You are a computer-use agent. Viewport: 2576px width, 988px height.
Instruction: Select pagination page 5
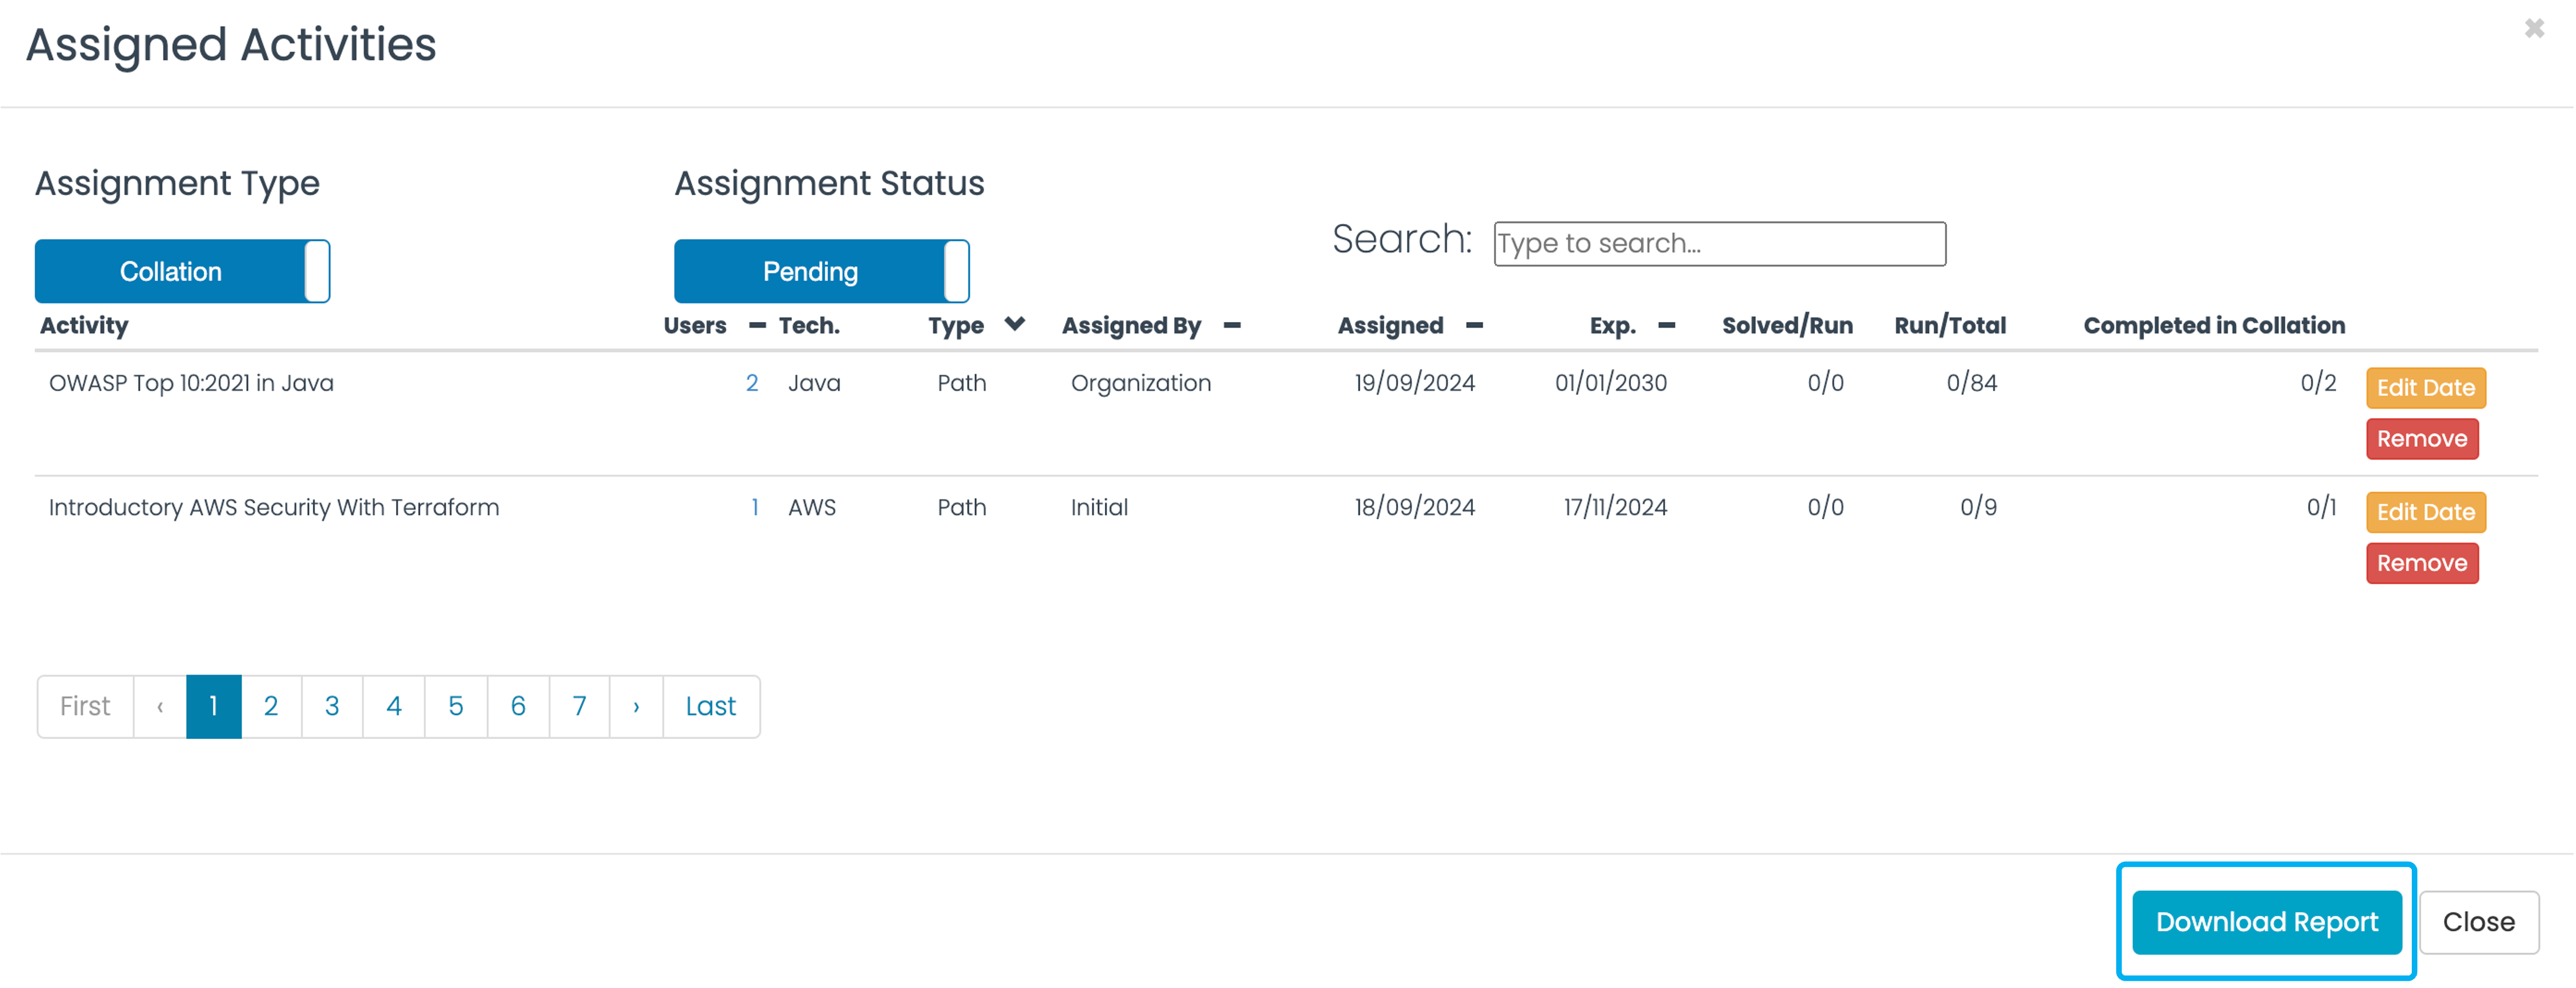coord(456,706)
